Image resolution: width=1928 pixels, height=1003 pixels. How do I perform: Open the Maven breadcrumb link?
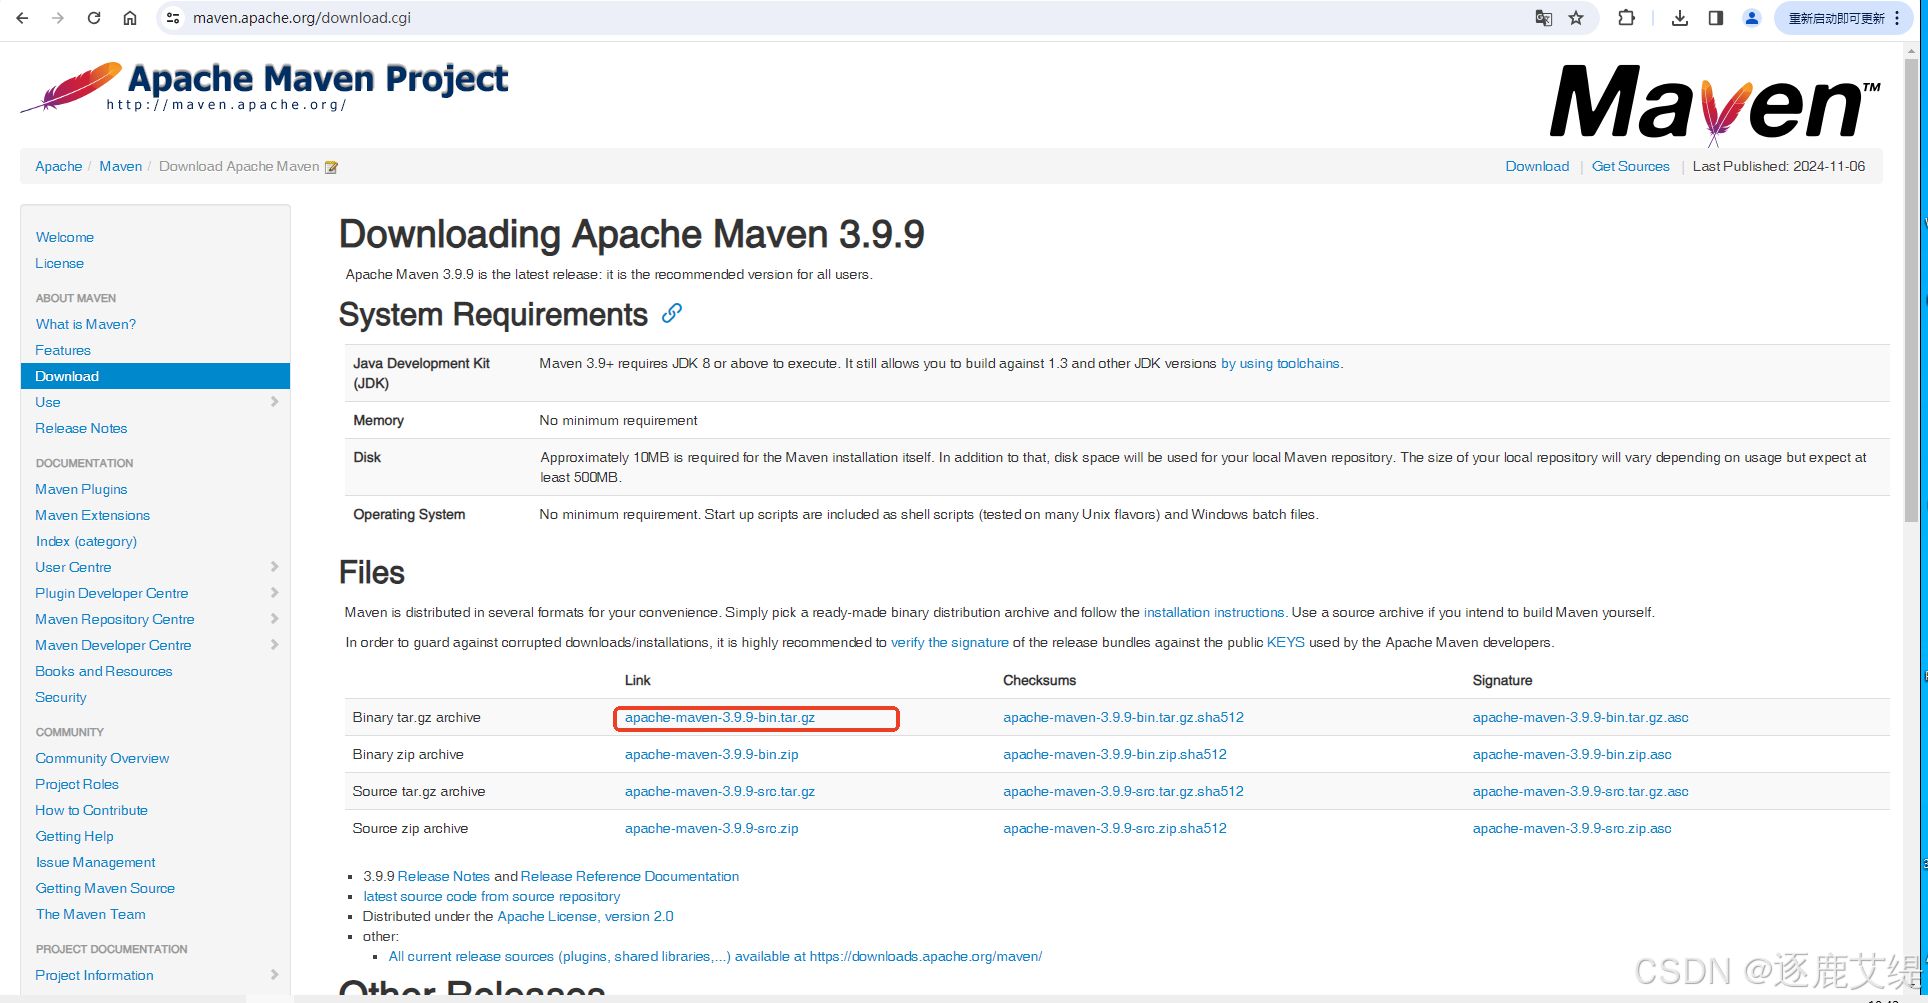point(121,166)
